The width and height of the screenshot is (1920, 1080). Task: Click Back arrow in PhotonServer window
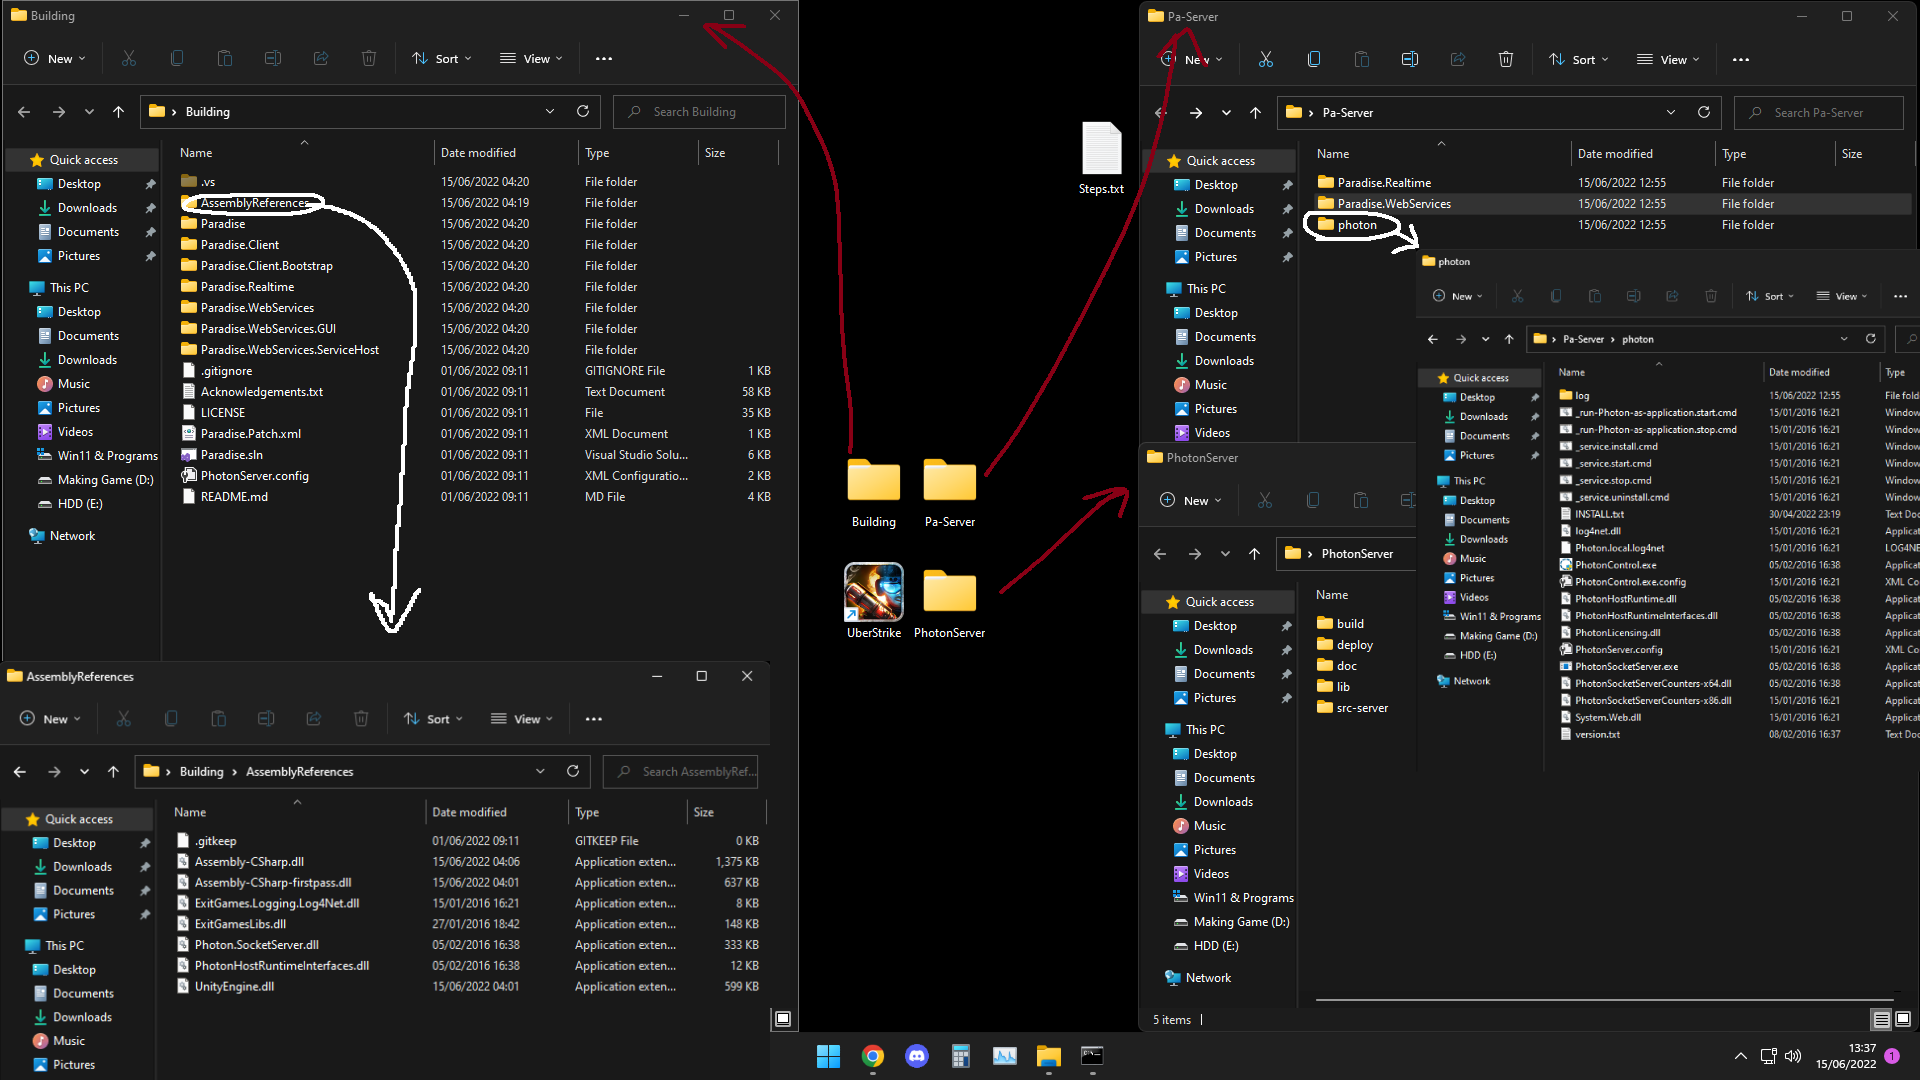[1160, 553]
